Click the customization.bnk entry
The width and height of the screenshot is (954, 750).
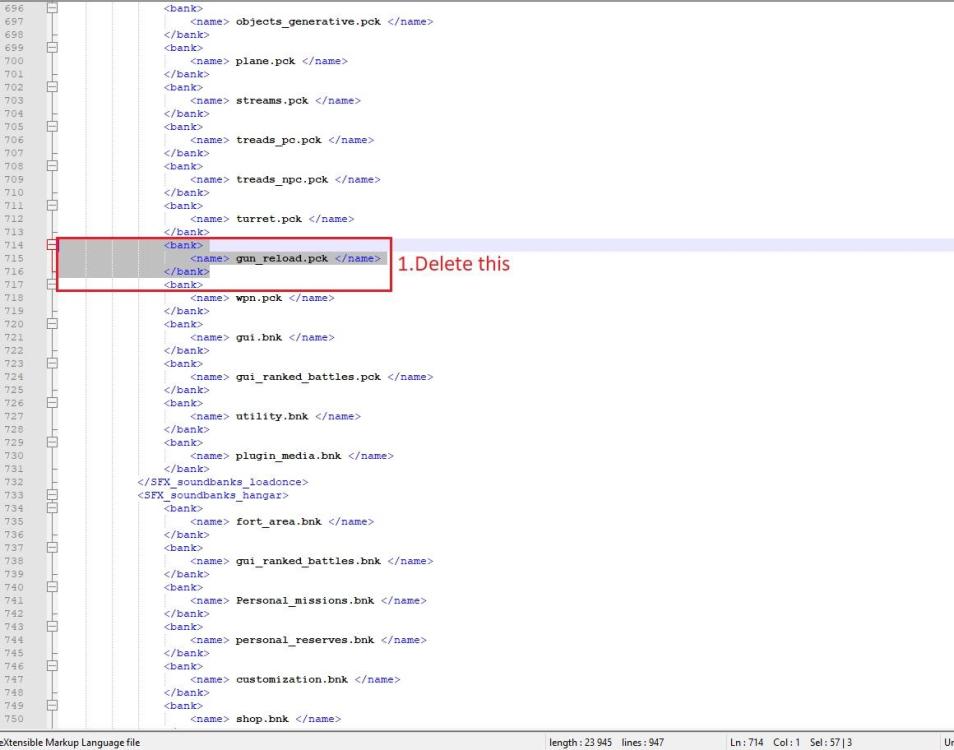291,680
